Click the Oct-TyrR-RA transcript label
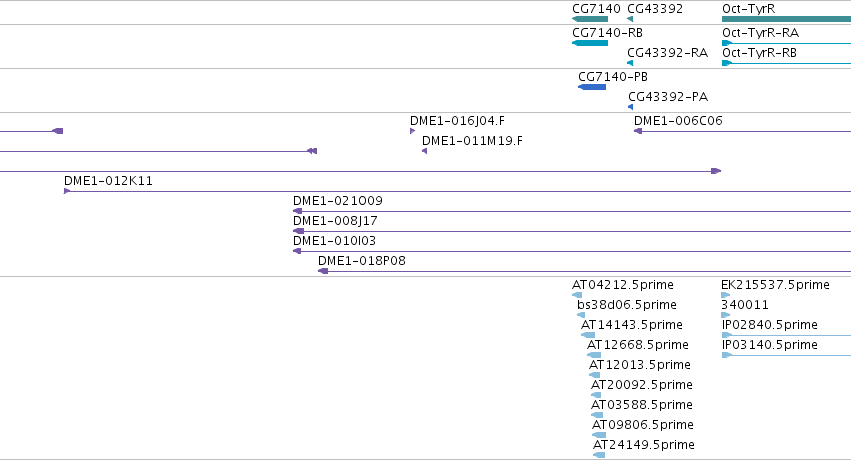The width and height of the screenshot is (851, 460). pyautogui.click(x=760, y=33)
